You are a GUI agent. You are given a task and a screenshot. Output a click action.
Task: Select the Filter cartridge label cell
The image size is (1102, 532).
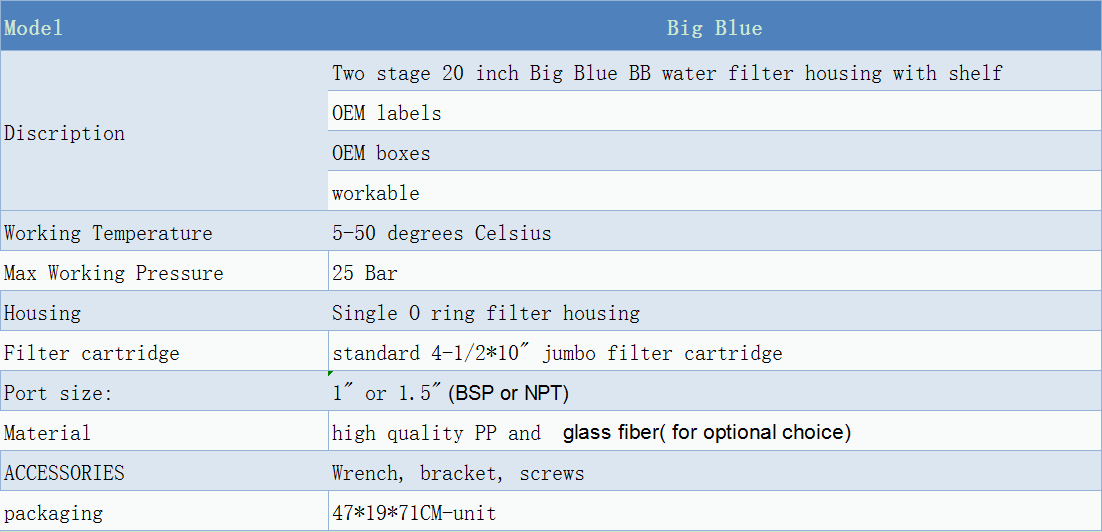coord(164,351)
